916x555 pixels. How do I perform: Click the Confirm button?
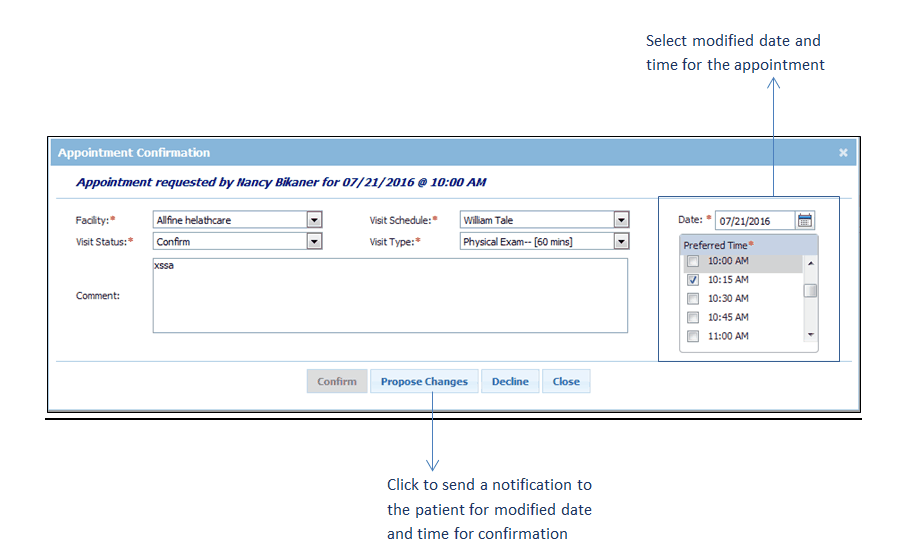337,381
